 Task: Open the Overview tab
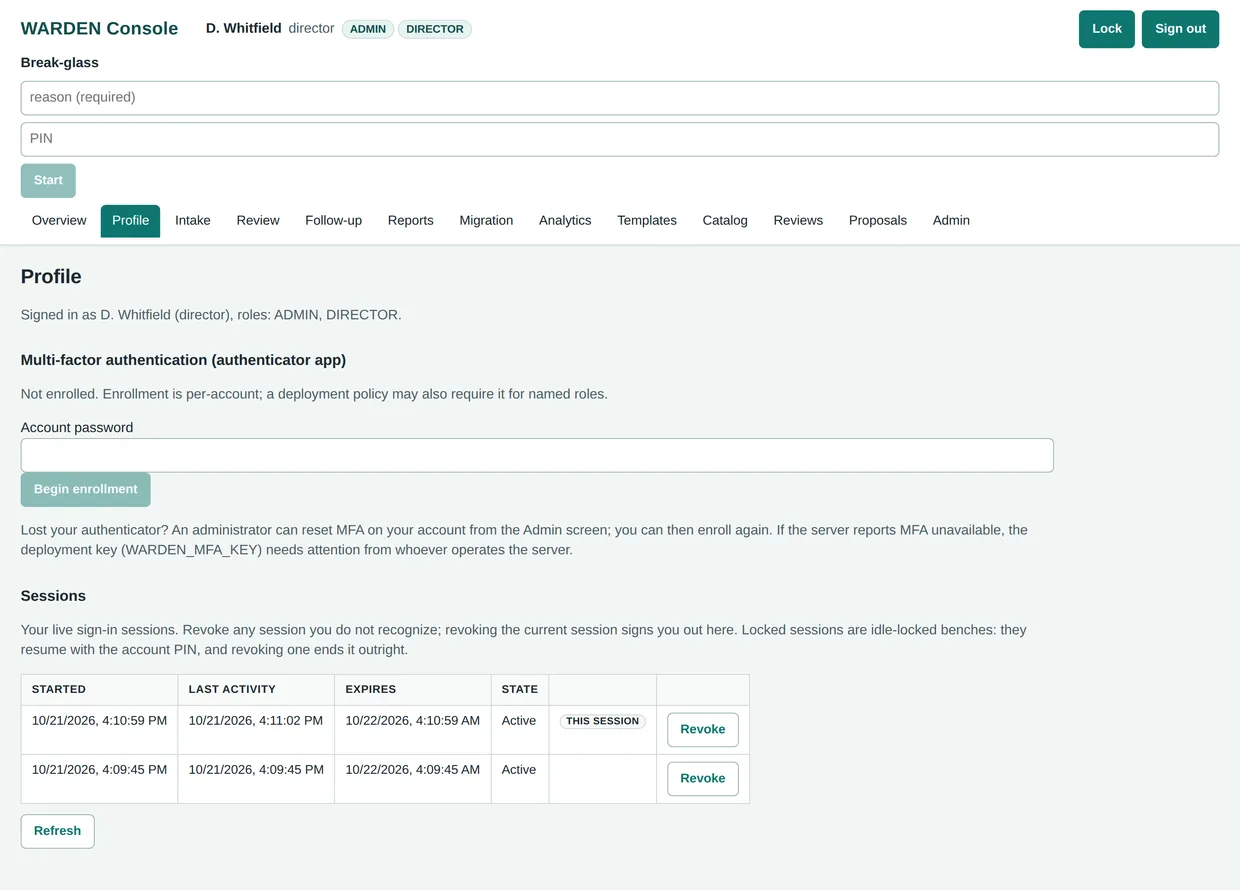59,221
